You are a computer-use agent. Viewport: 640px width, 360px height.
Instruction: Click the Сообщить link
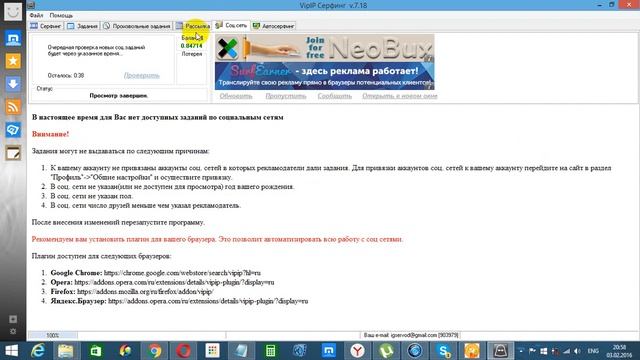pyautogui.click(x=334, y=96)
